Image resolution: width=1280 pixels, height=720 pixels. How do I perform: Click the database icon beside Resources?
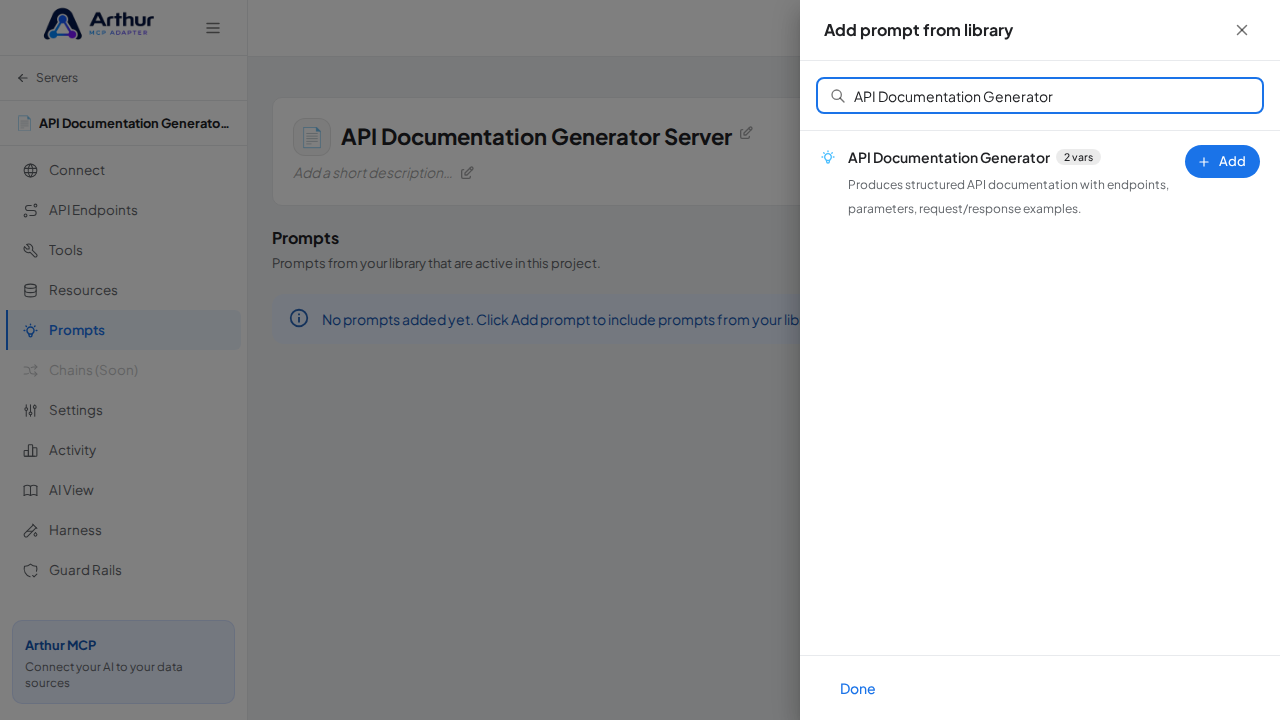(31, 290)
